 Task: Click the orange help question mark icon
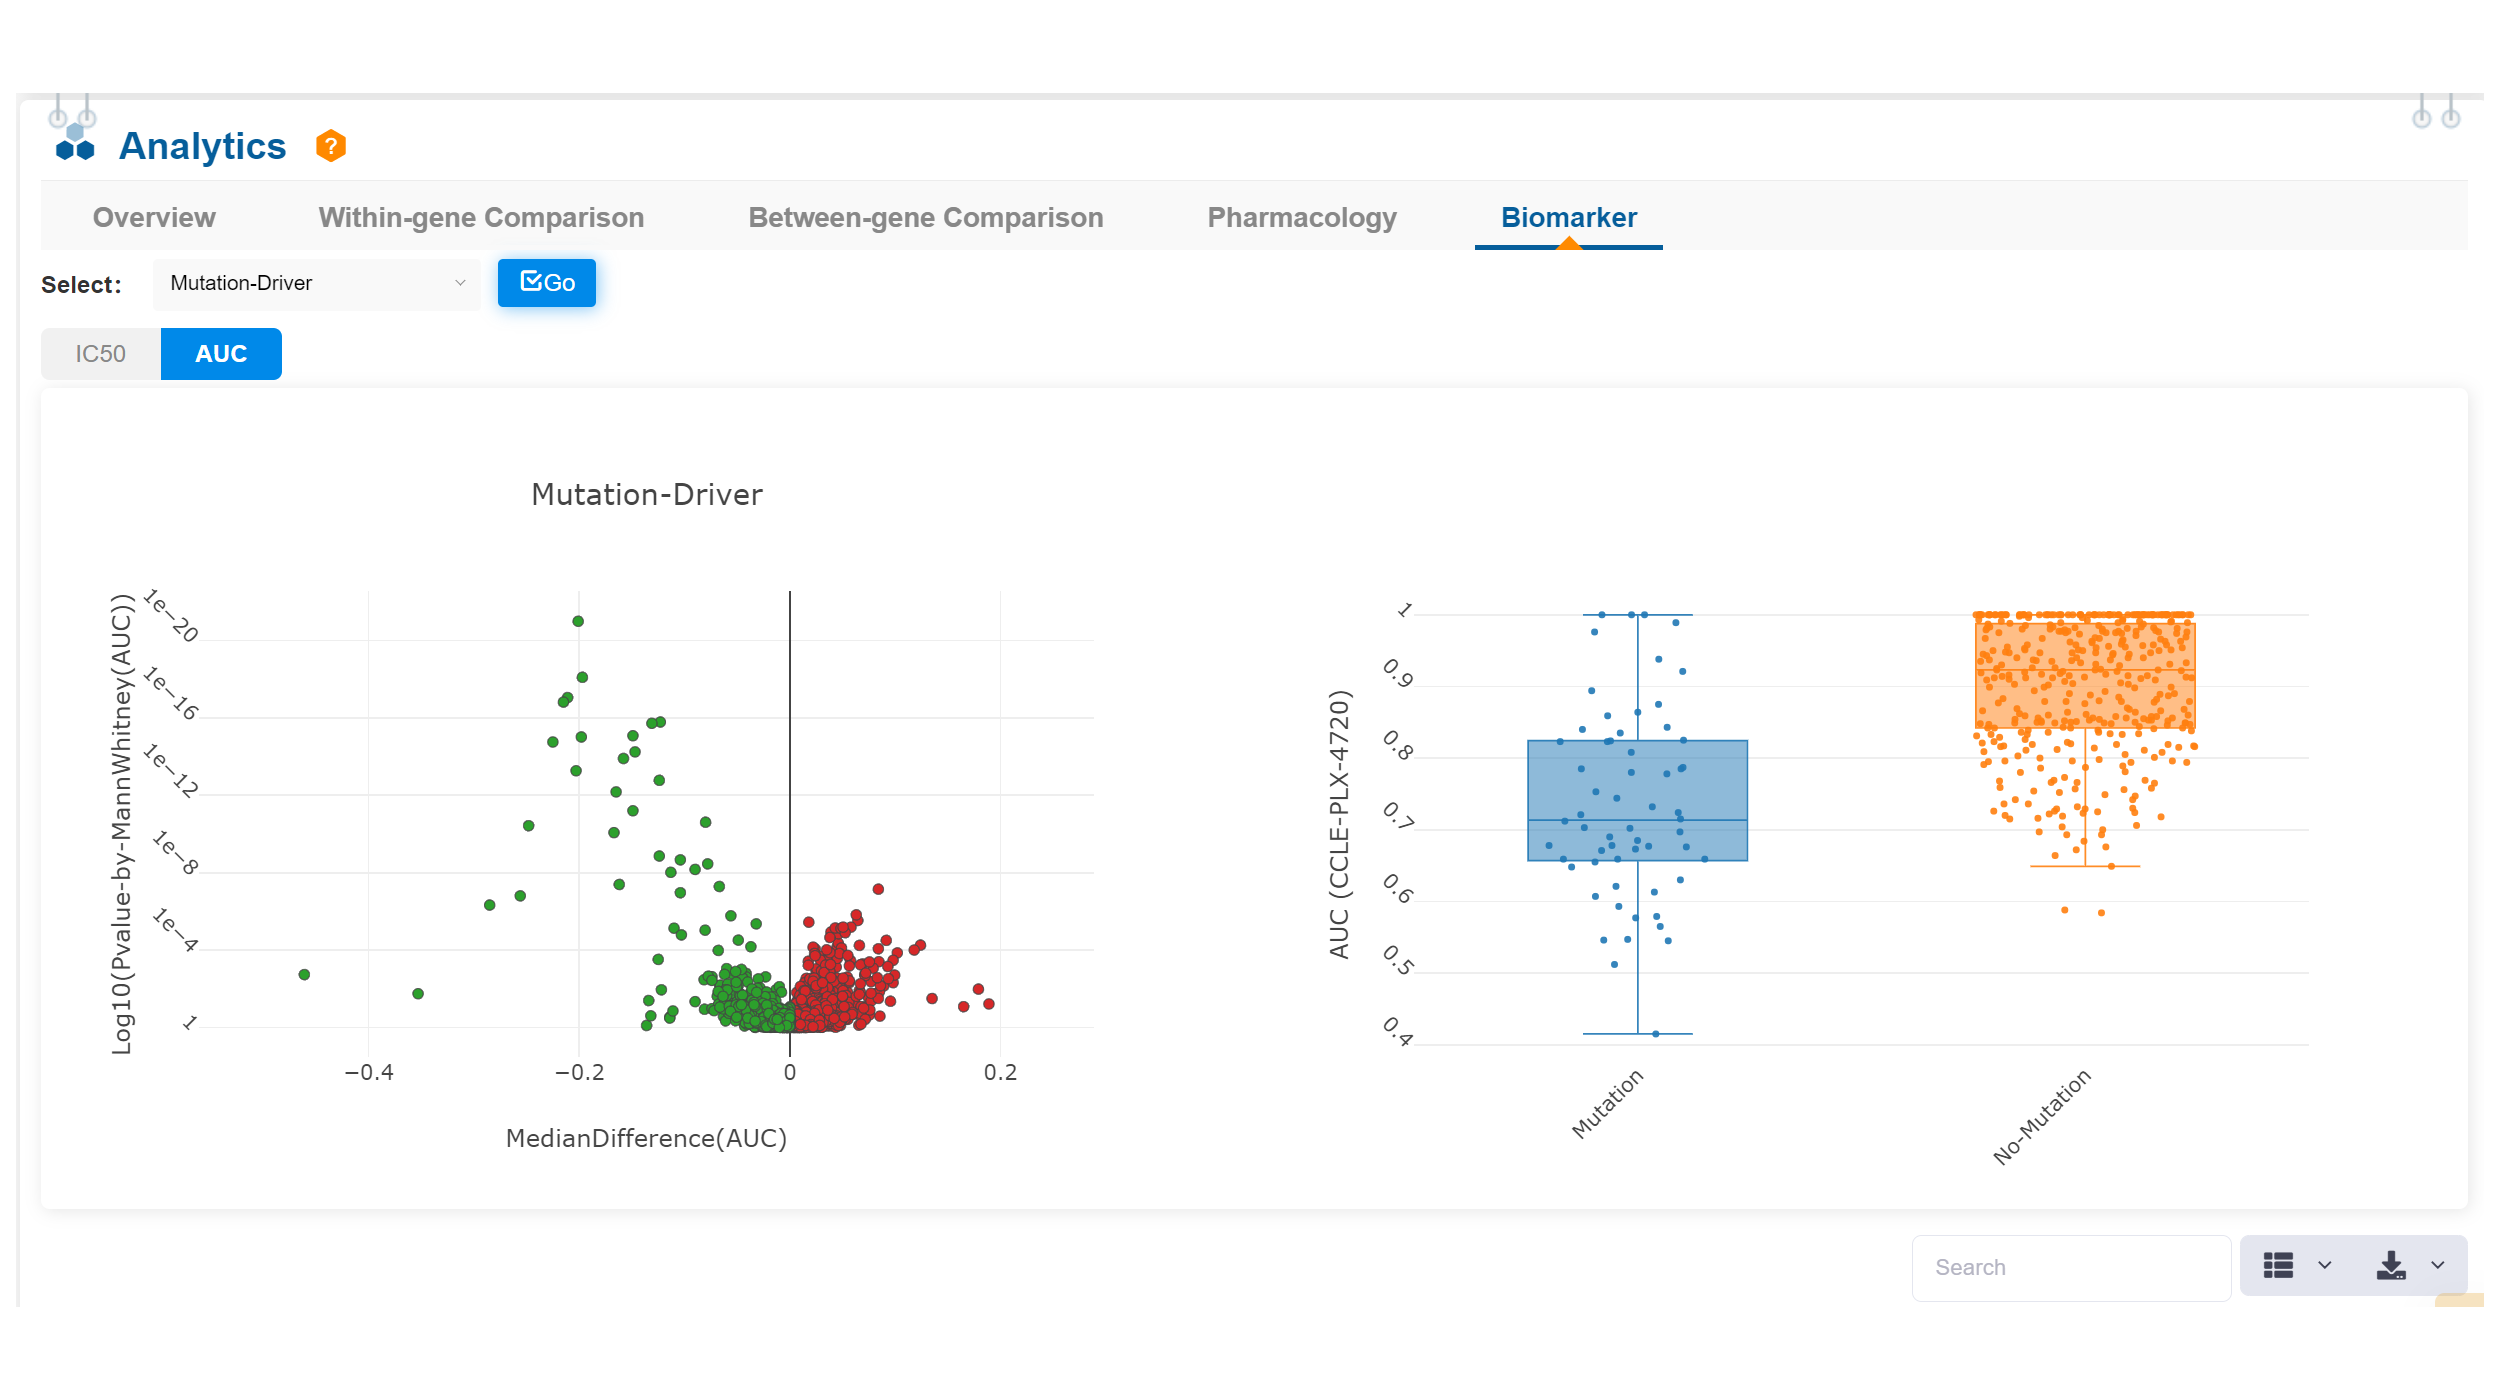tap(331, 146)
